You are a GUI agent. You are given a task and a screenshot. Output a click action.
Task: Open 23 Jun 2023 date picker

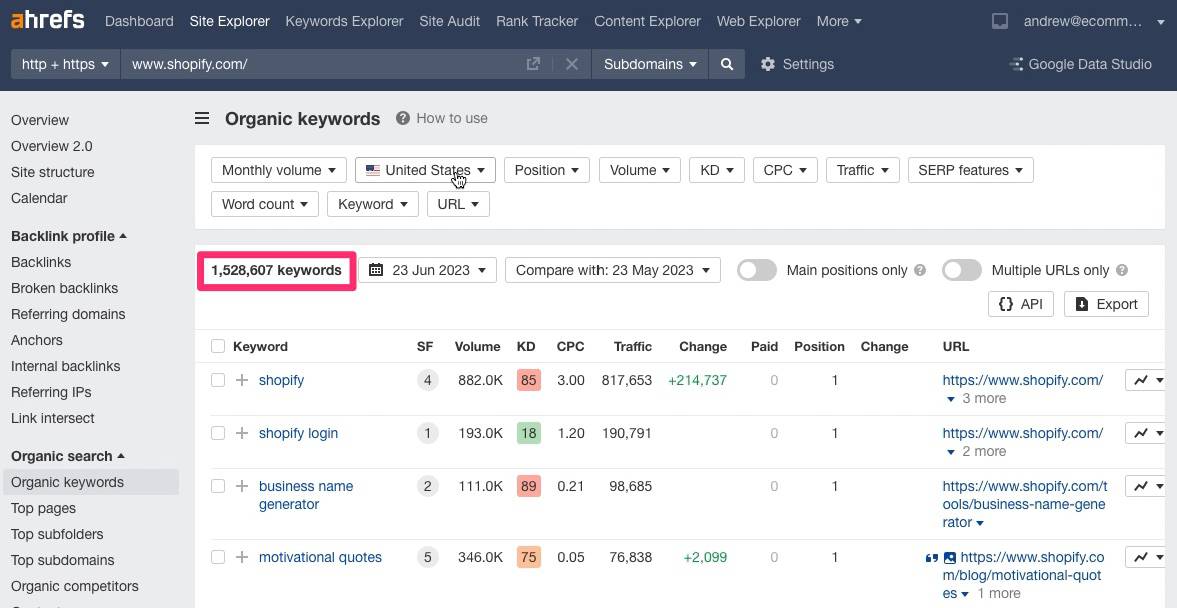(x=427, y=270)
